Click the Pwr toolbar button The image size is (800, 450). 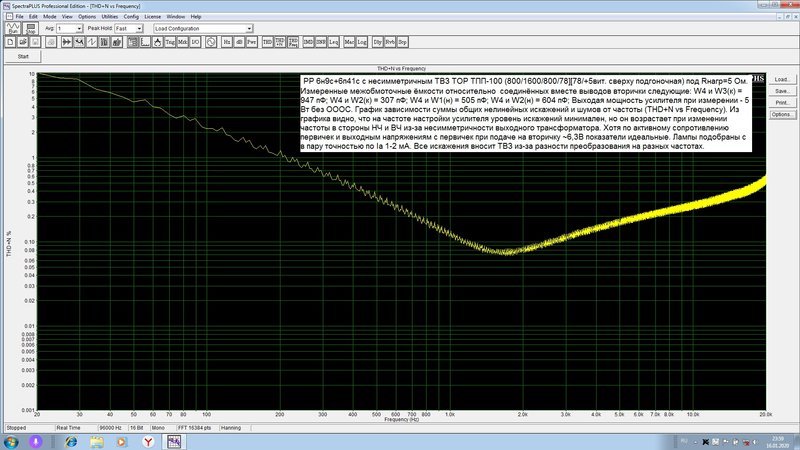(x=252, y=42)
